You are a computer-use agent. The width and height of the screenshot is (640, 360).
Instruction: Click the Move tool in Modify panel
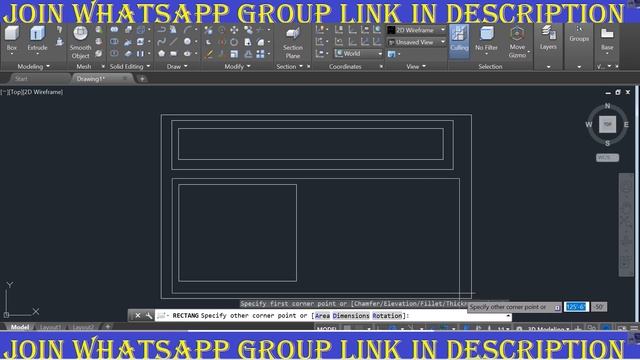point(234,30)
